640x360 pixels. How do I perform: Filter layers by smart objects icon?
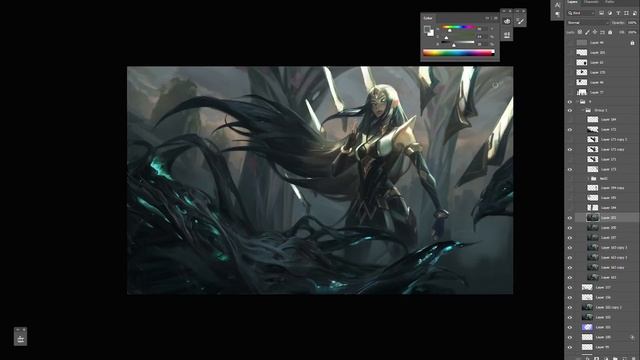(x=635, y=13)
